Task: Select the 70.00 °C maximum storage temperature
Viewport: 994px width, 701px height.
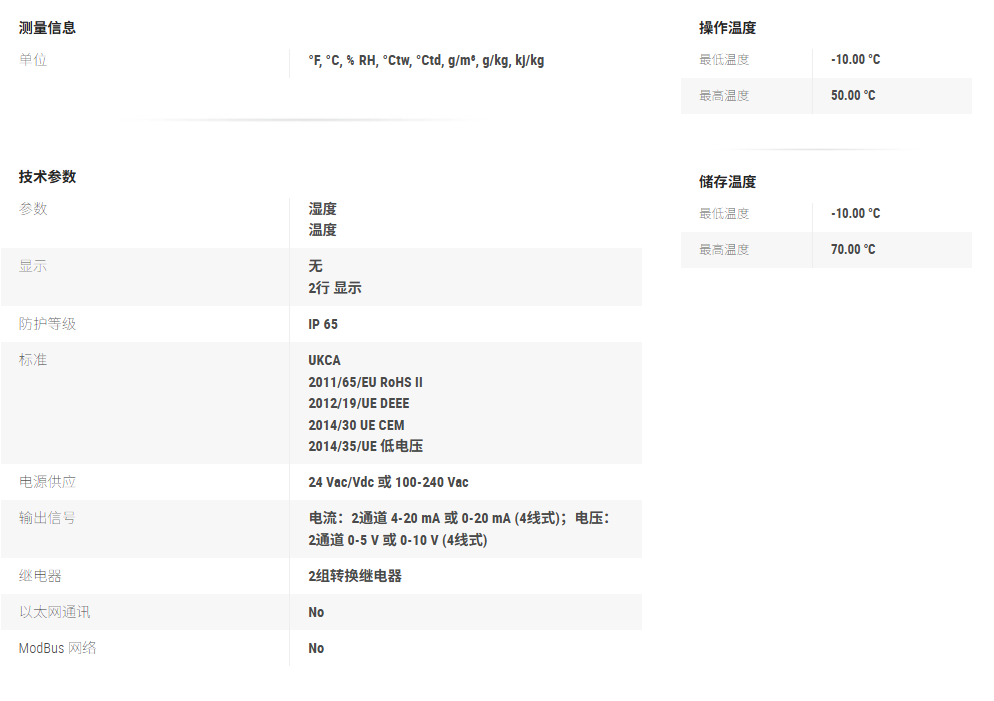Action: (x=853, y=250)
